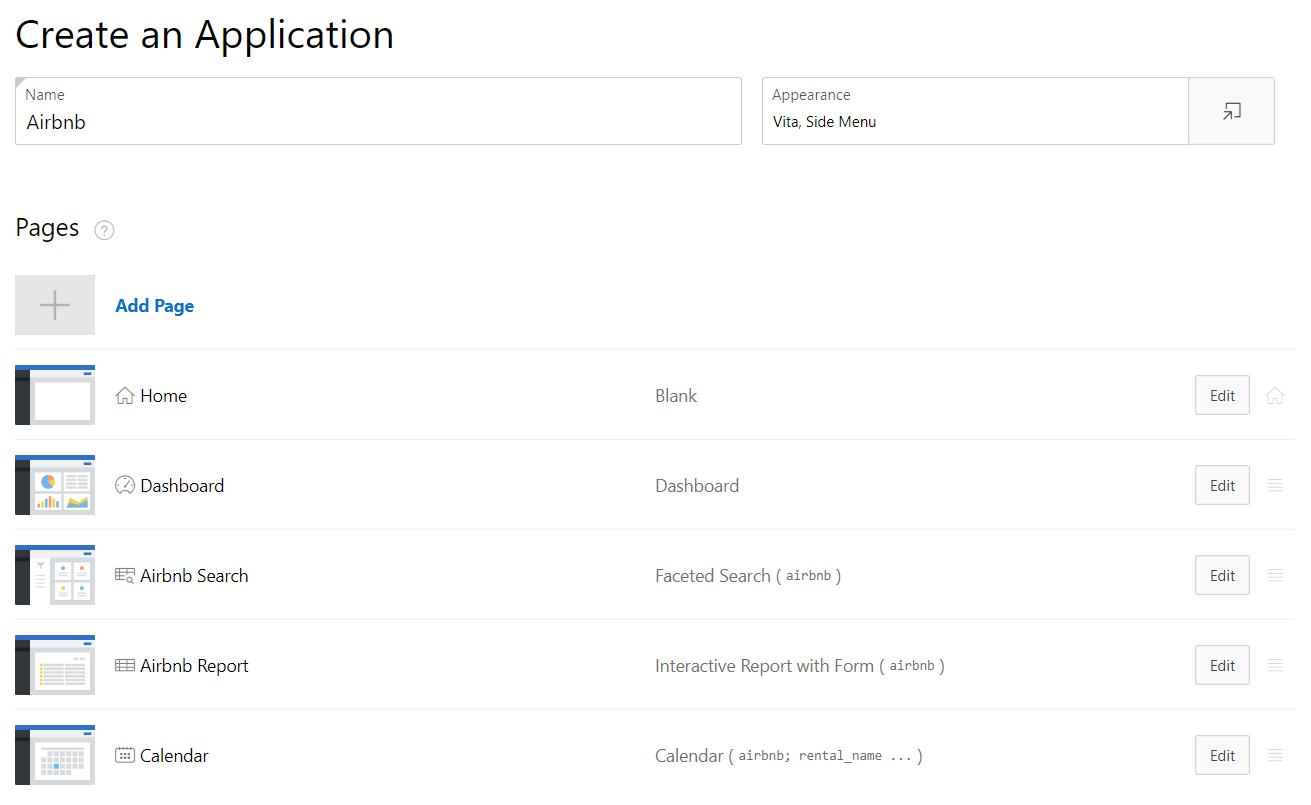Focus the Name input field containing Airbnb
The height and width of the screenshot is (805, 1311).
[x=378, y=122]
